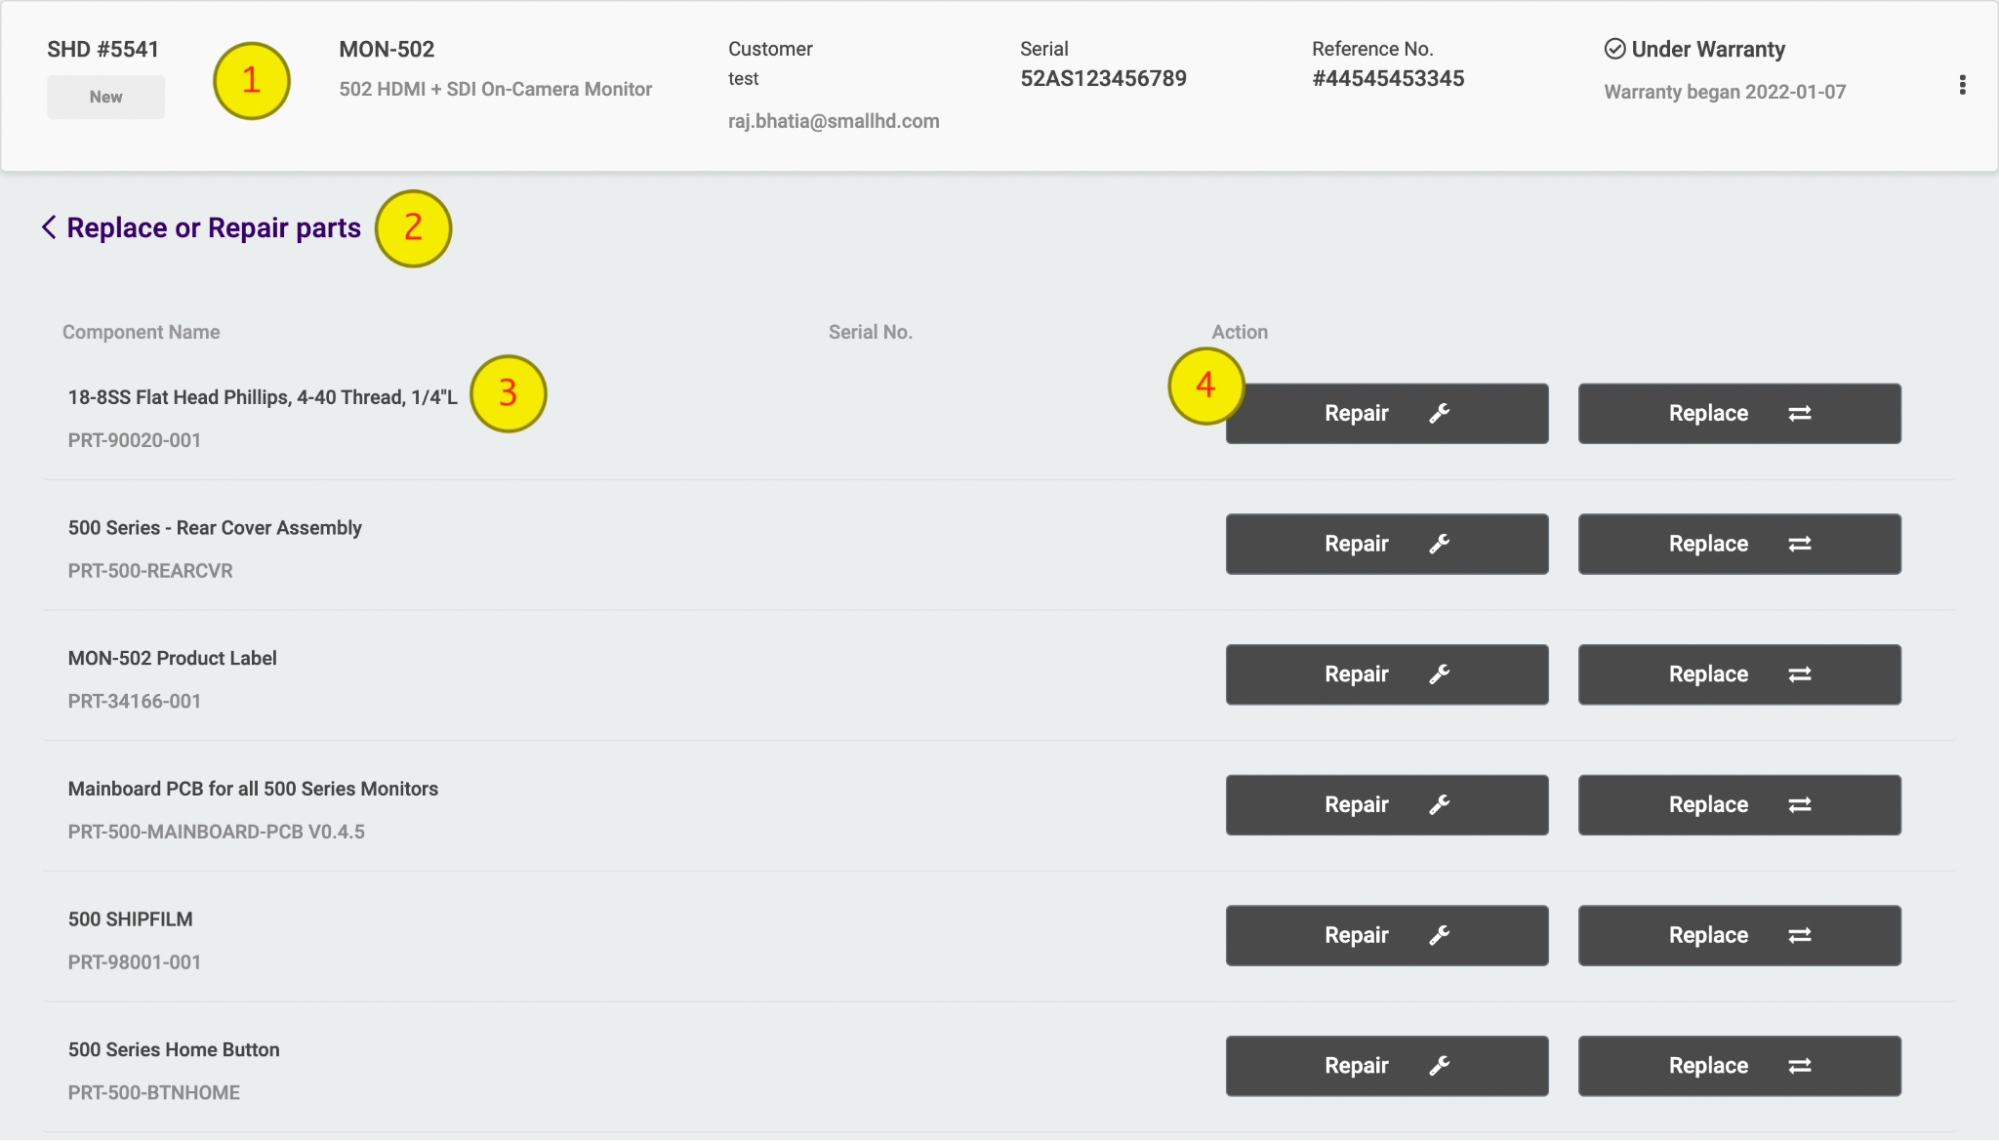Click wrench icon for MON-502 Product Label

click(x=1439, y=674)
